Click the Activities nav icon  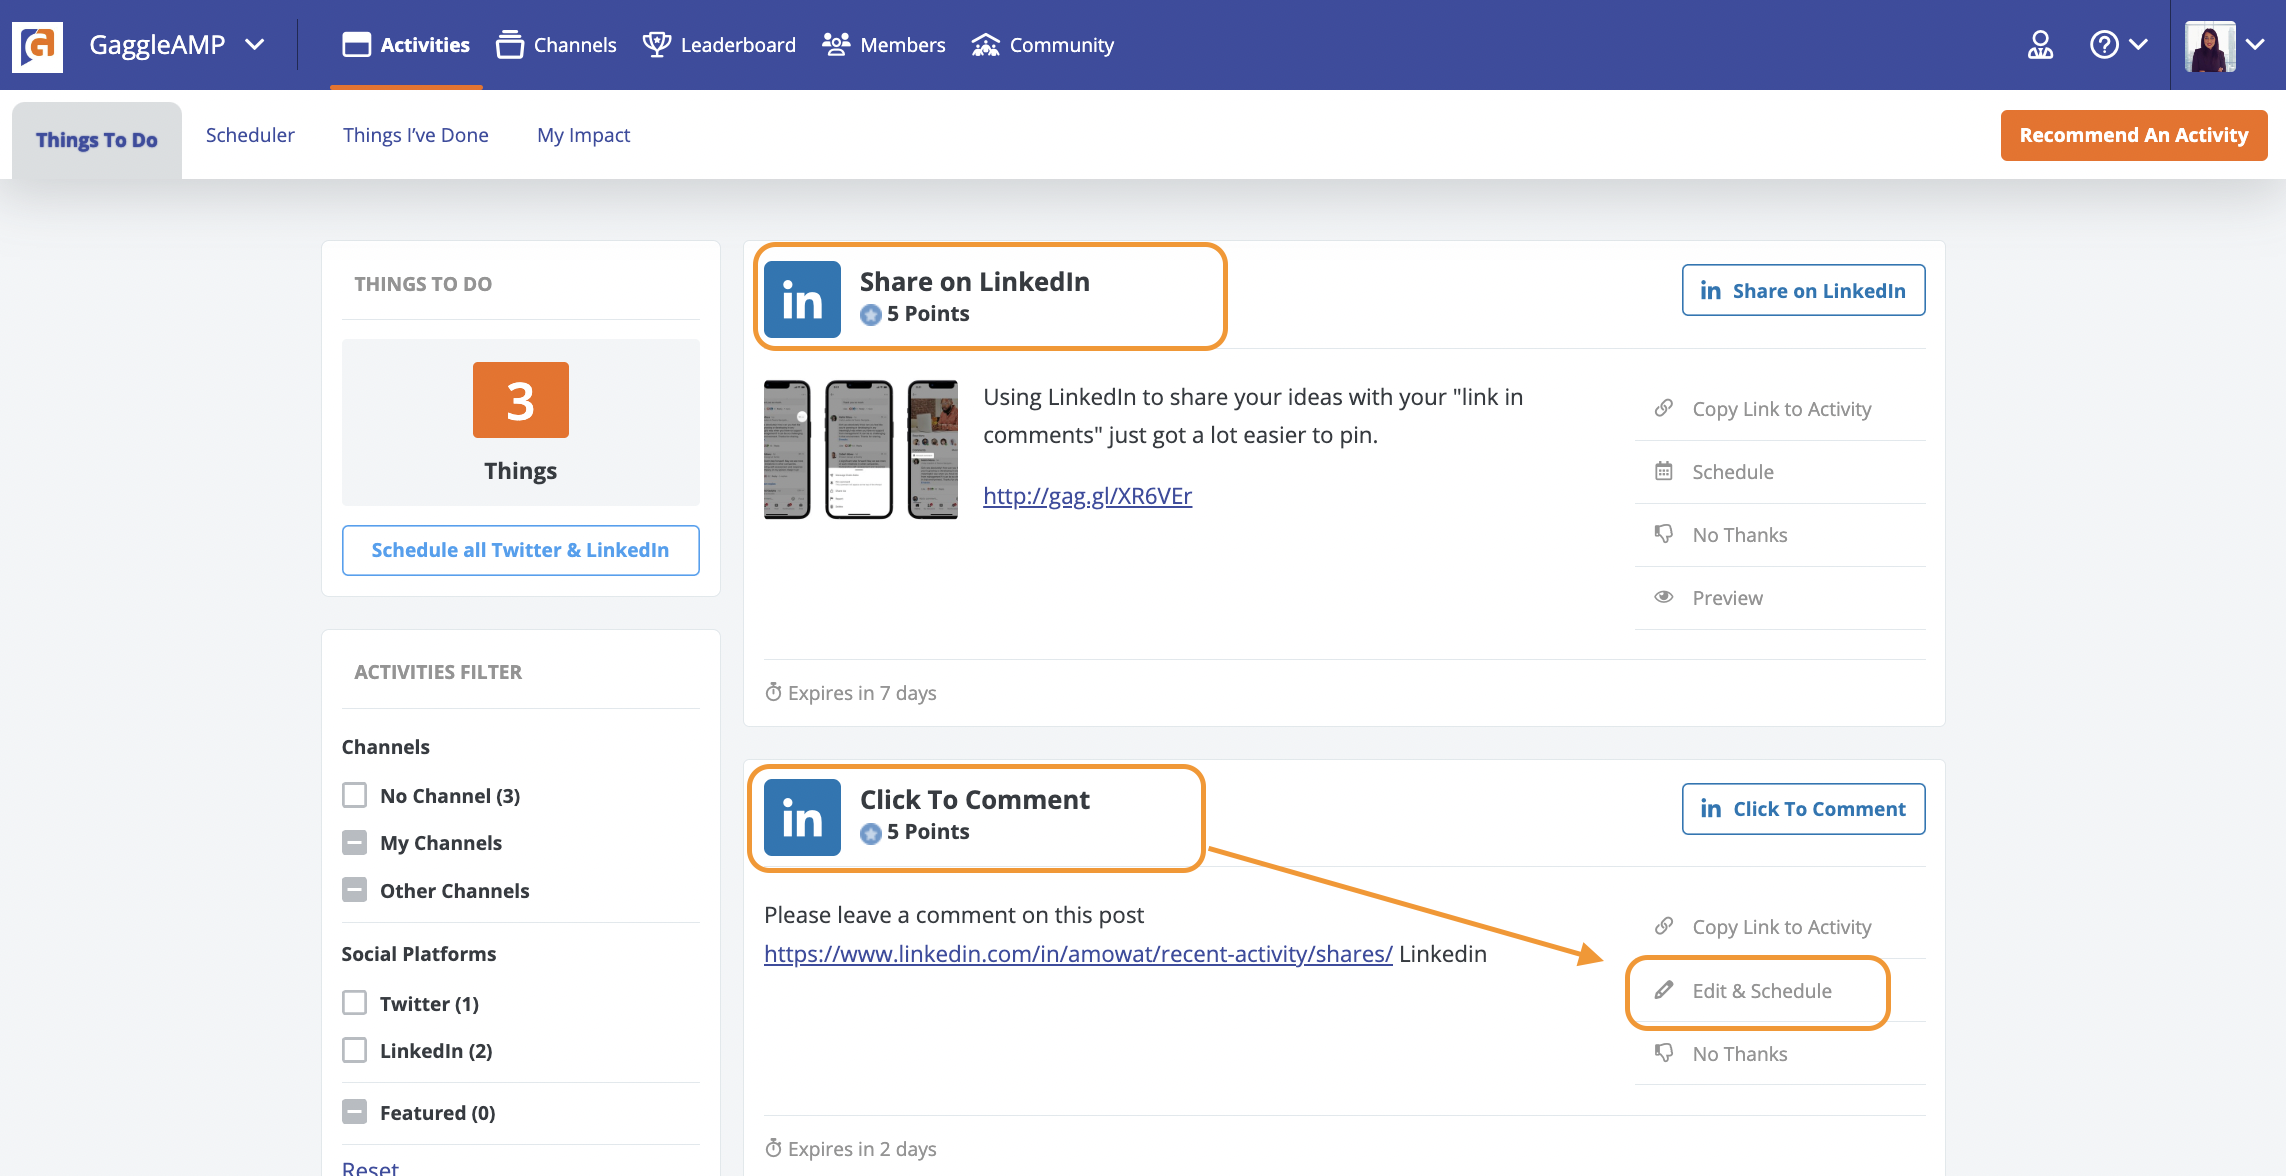click(x=356, y=45)
